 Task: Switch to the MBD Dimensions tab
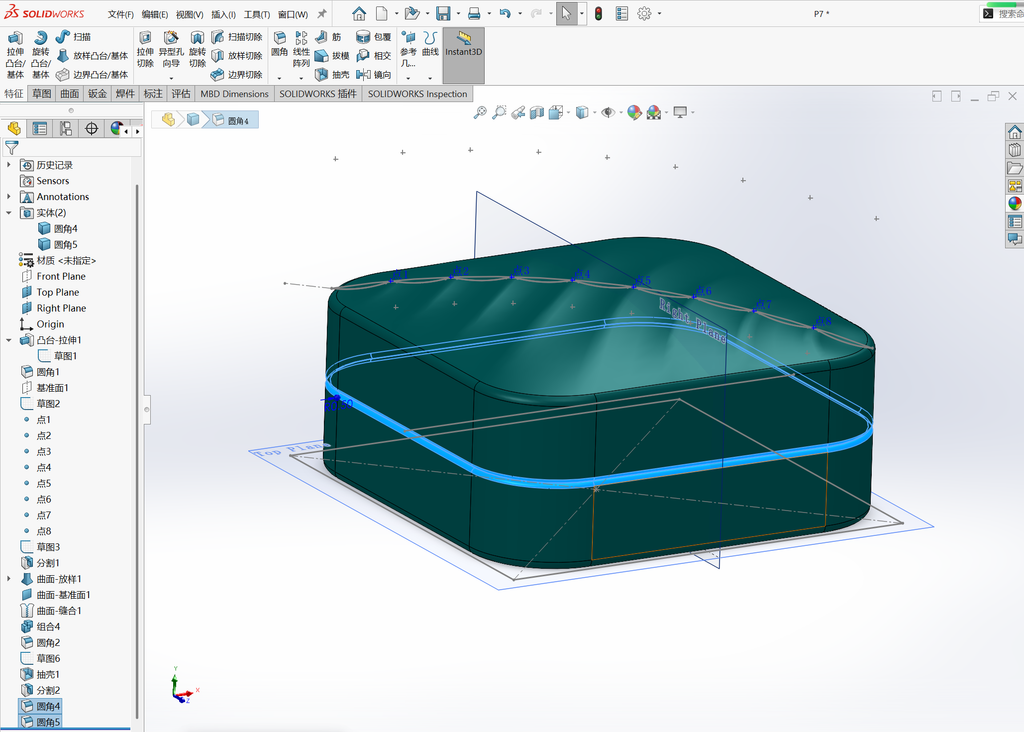234,93
